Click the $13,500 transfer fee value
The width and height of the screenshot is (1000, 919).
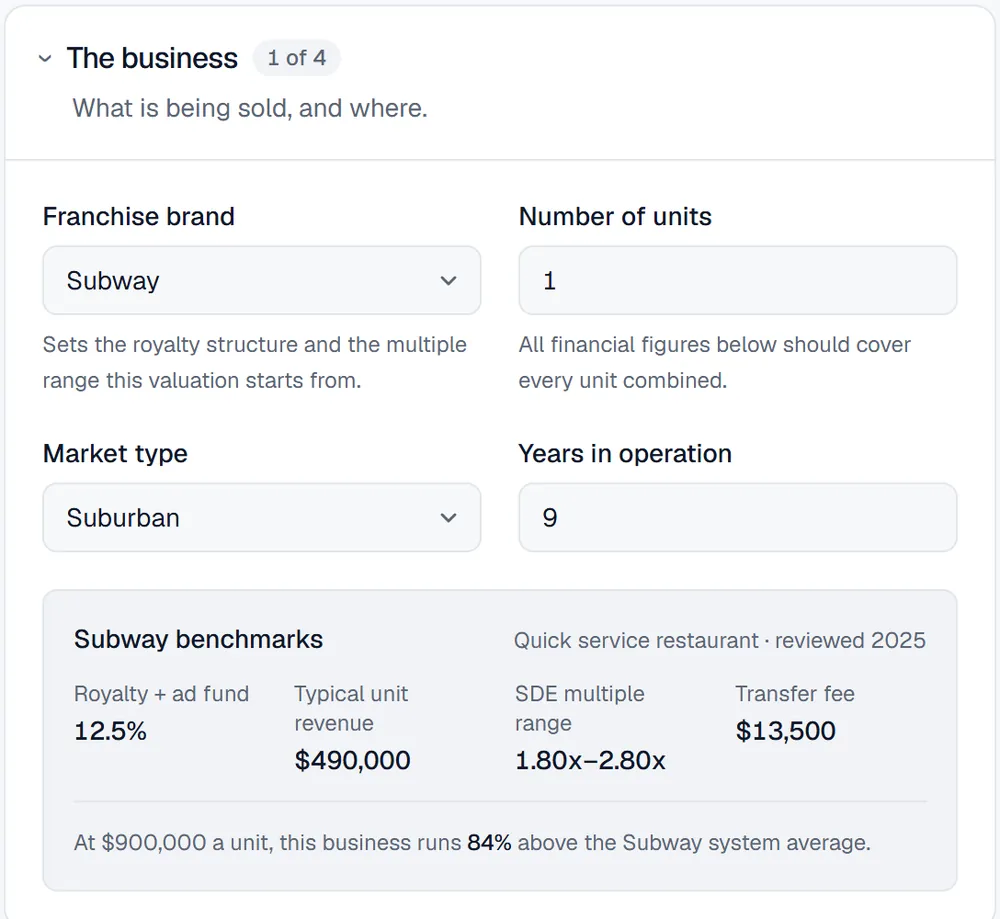point(786,731)
